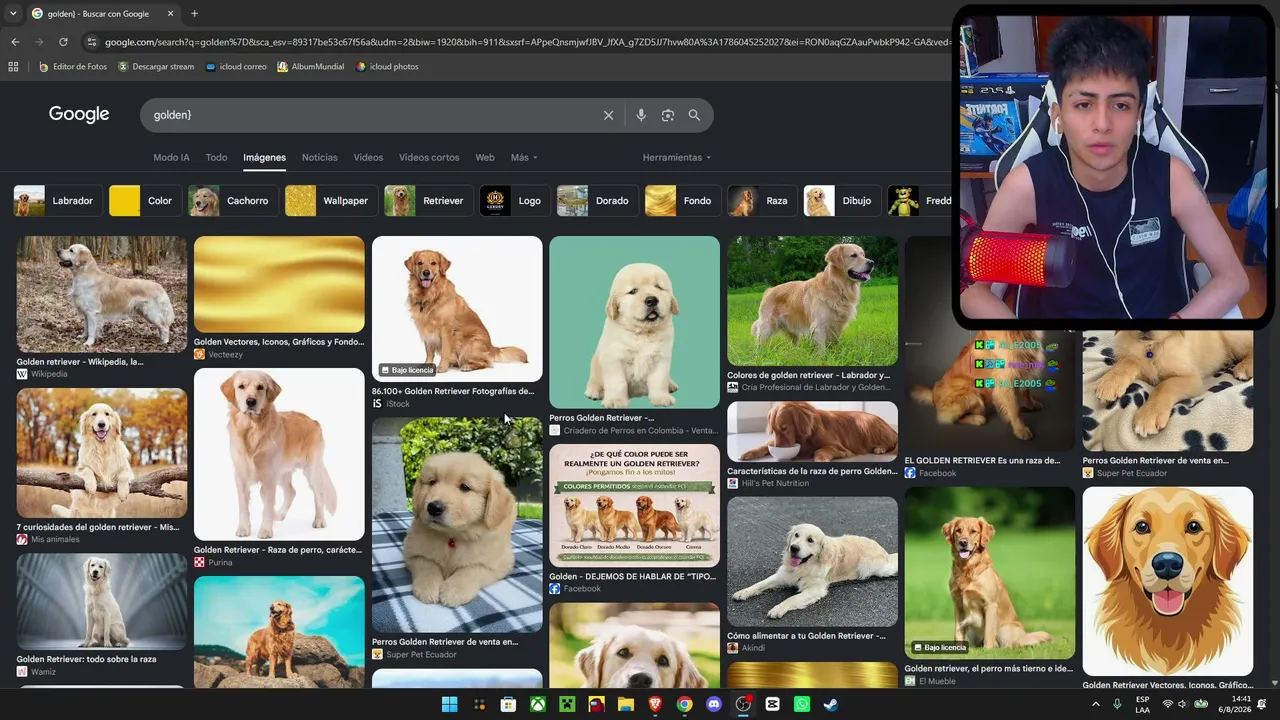Open the notifications bell in the tray
This screenshot has height=720, width=1280.
click(x=1262, y=704)
